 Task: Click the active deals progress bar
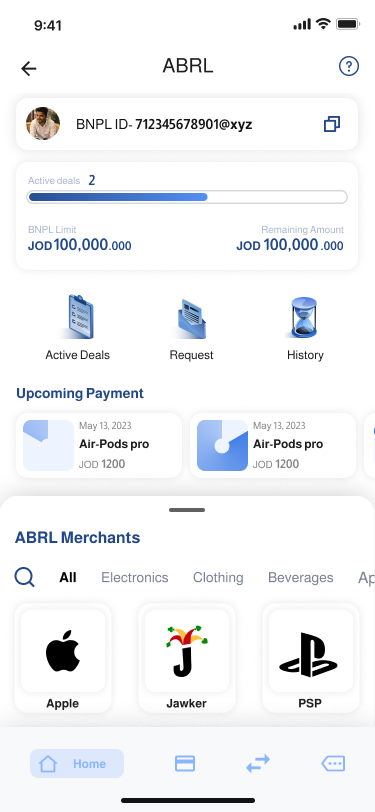187,197
